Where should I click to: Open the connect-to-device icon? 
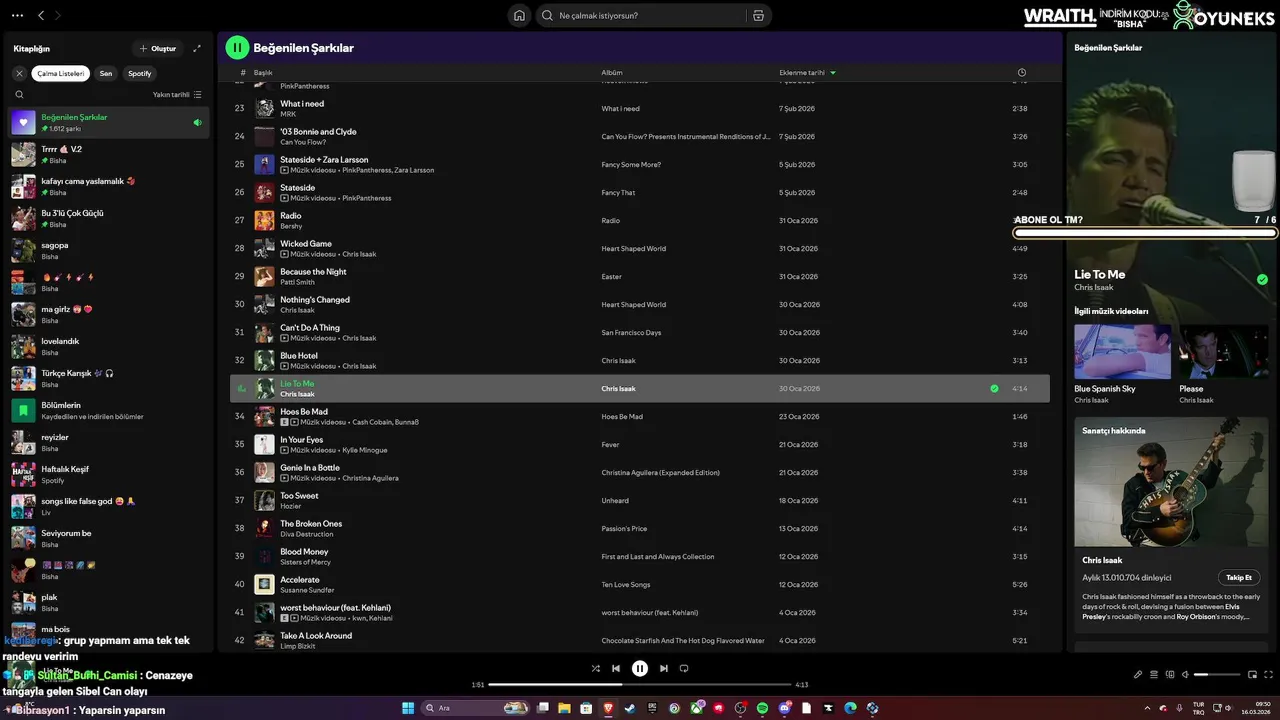point(1170,674)
